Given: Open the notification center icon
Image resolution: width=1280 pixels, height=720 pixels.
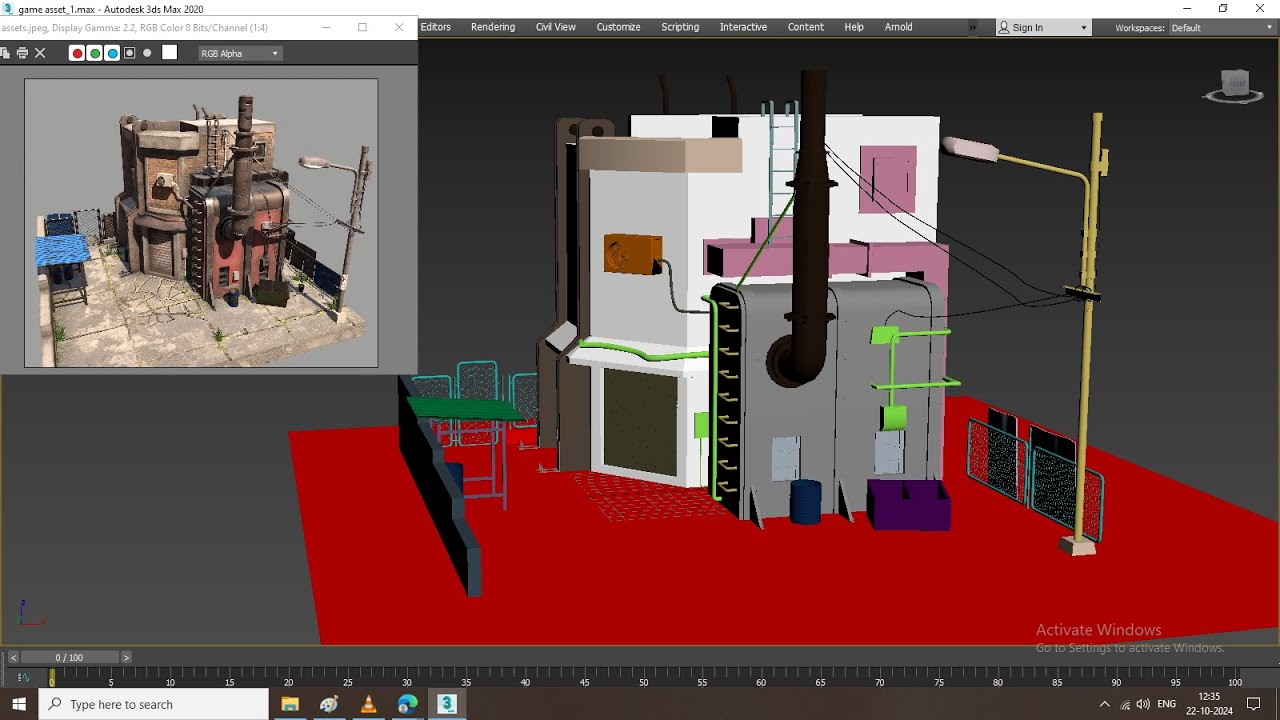Looking at the screenshot, I should (1254, 704).
